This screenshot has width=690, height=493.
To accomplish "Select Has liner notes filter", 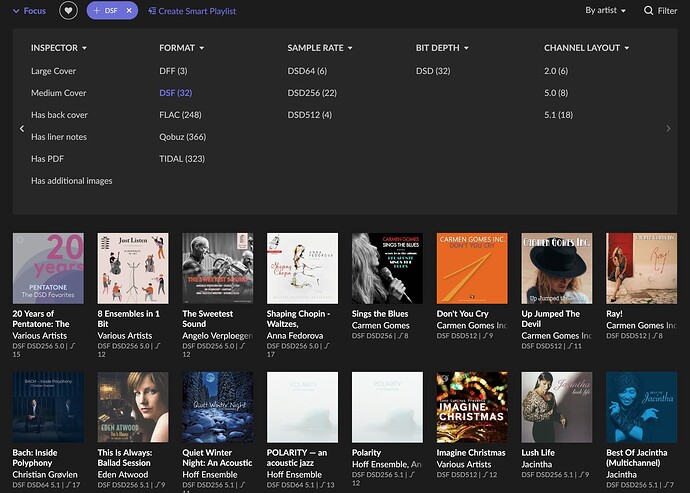I will point(59,137).
